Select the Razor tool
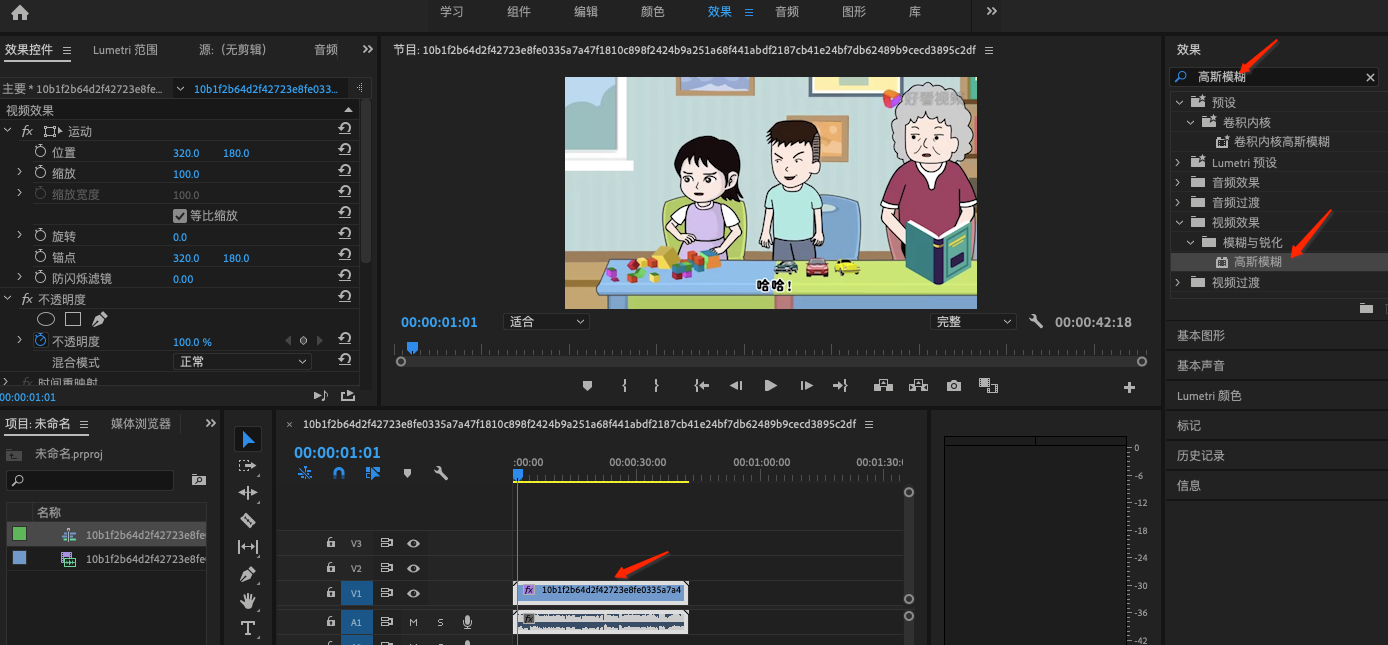 click(248, 520)
